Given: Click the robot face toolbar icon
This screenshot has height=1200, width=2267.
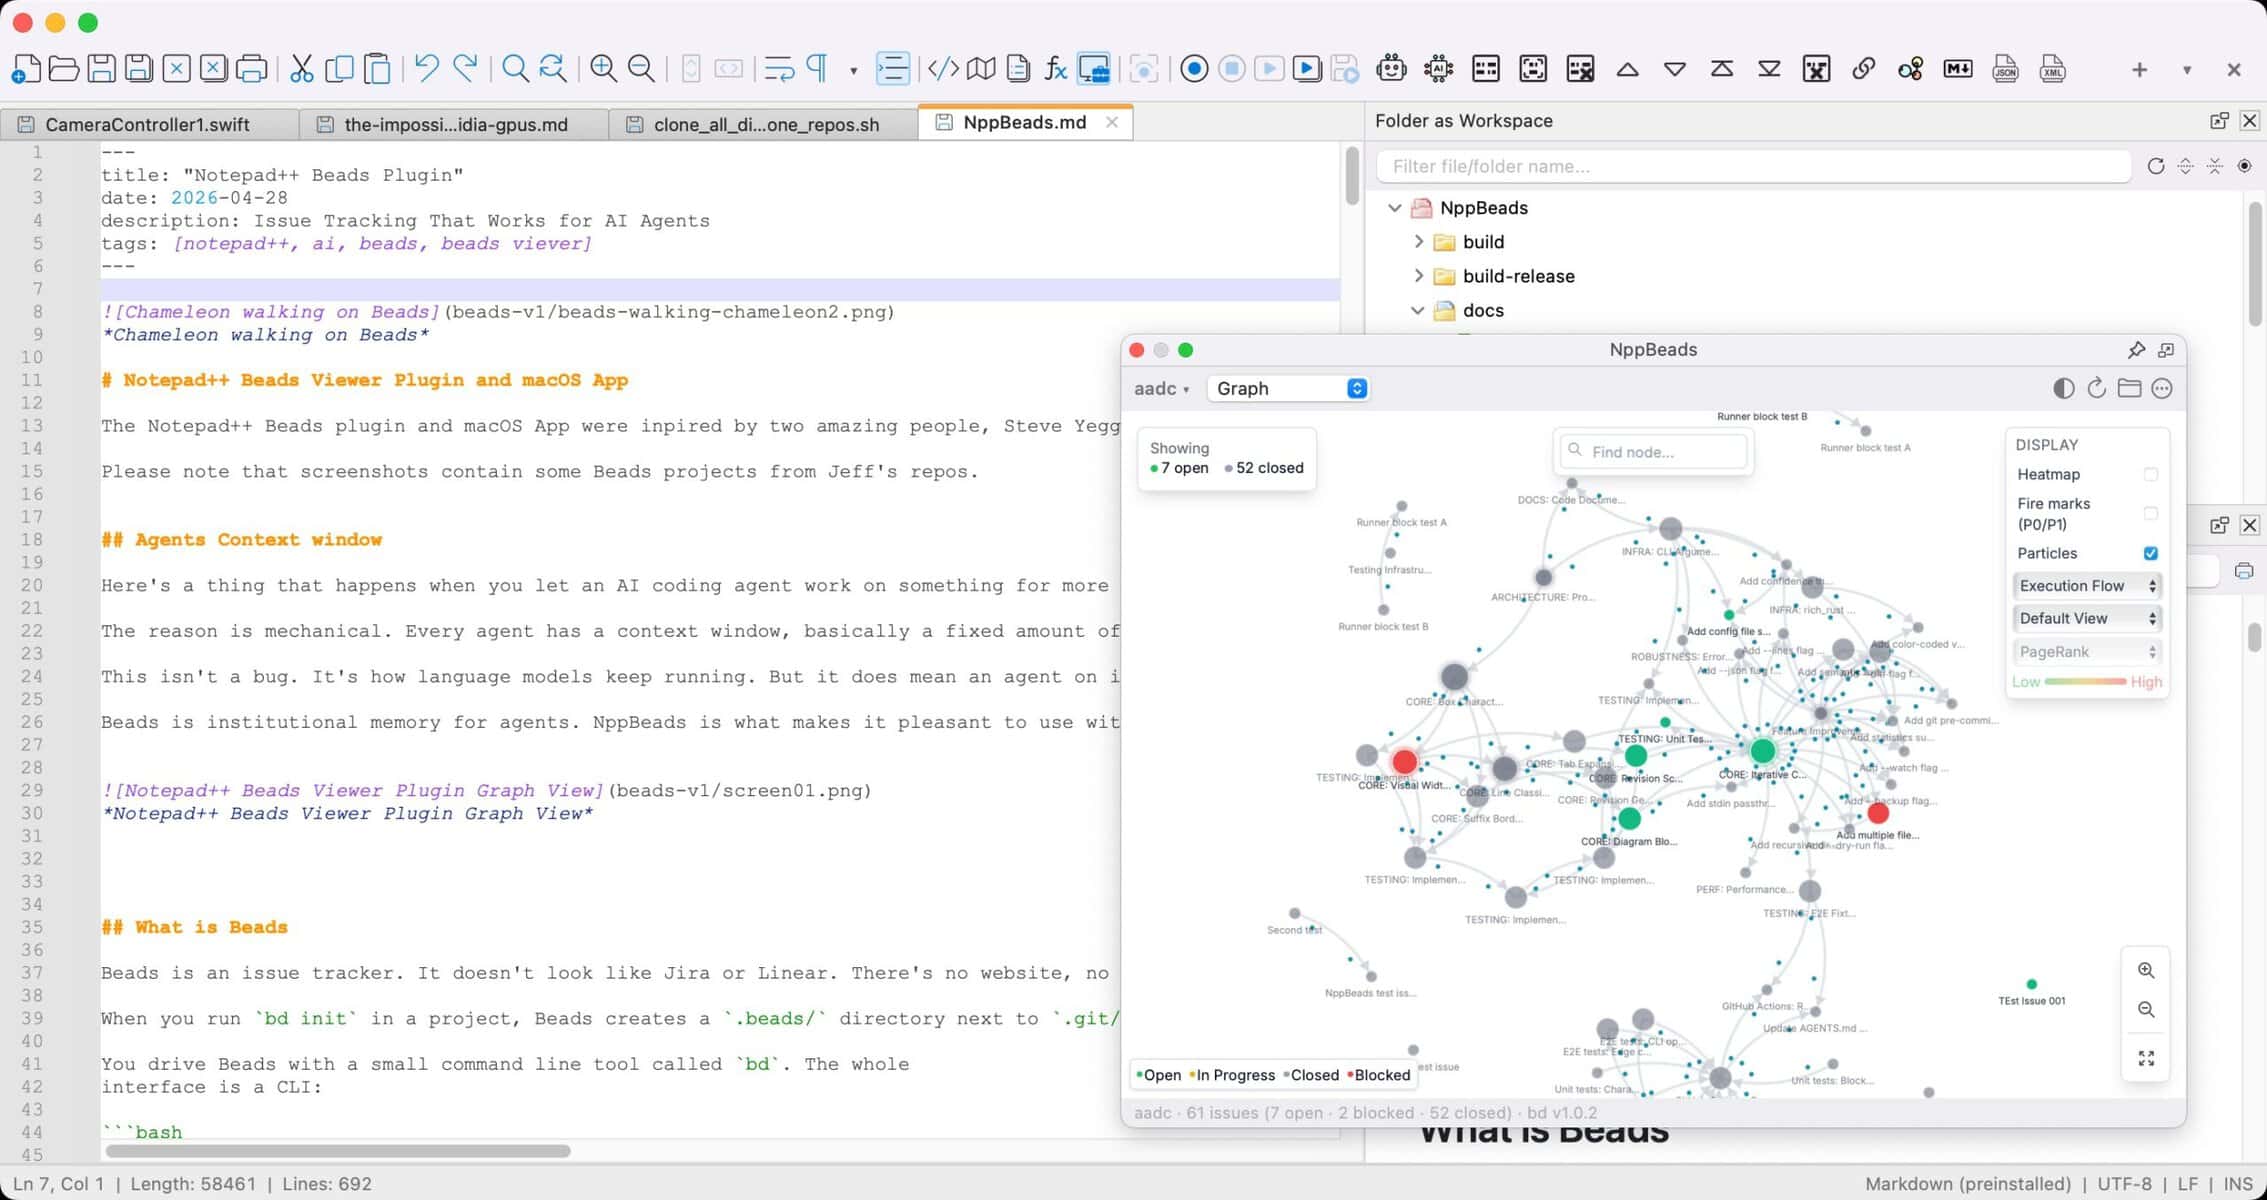Looking at the screenshot, I should [x=1391, y=69].
